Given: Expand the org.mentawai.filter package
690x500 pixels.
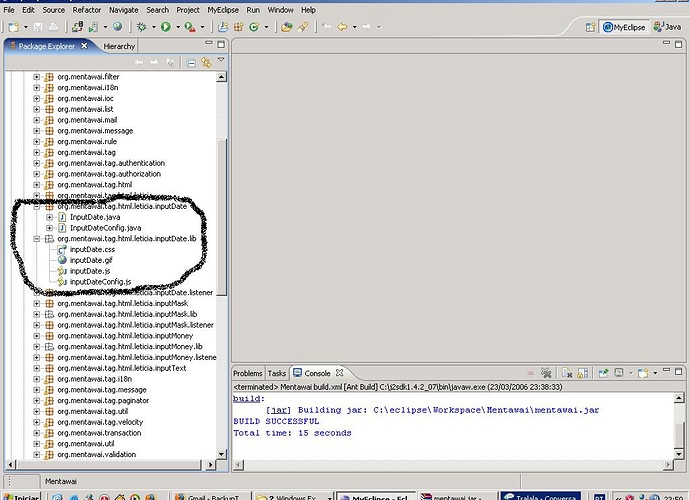Looking at the screenshot, I should pos(37,77).
